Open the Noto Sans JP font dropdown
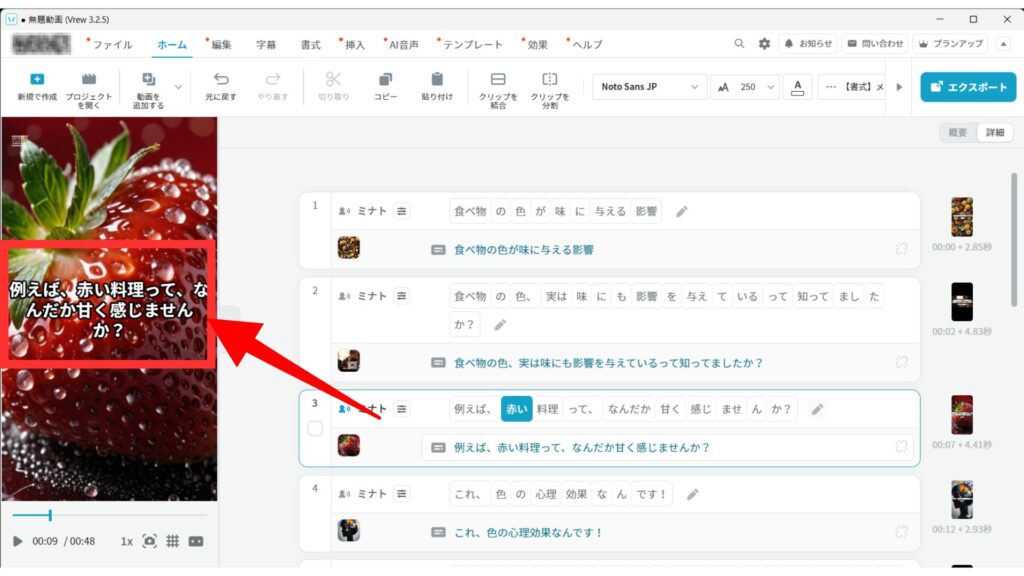The height and width of the screenshot is (576, 1024). (x=650, y=87)
